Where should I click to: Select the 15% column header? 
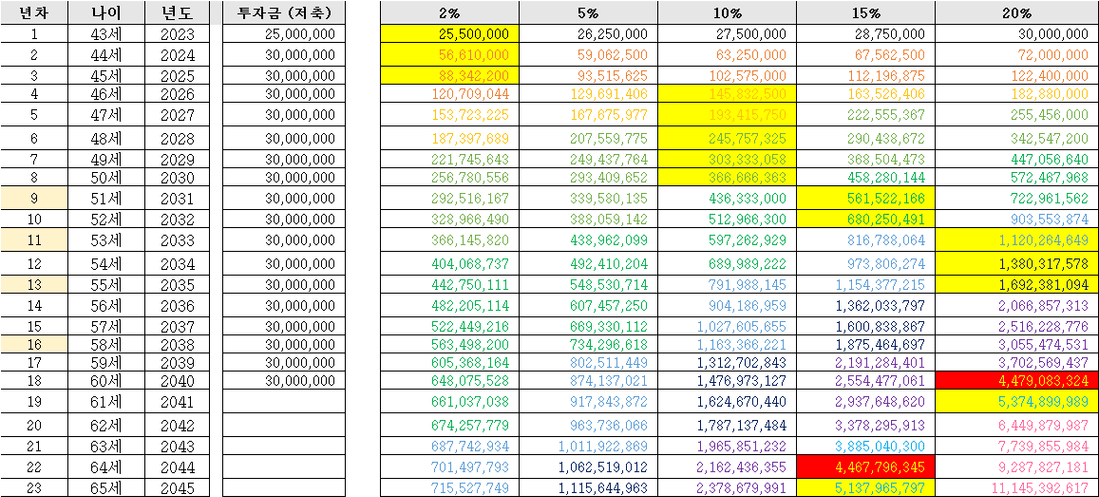(x=866, y=13)
